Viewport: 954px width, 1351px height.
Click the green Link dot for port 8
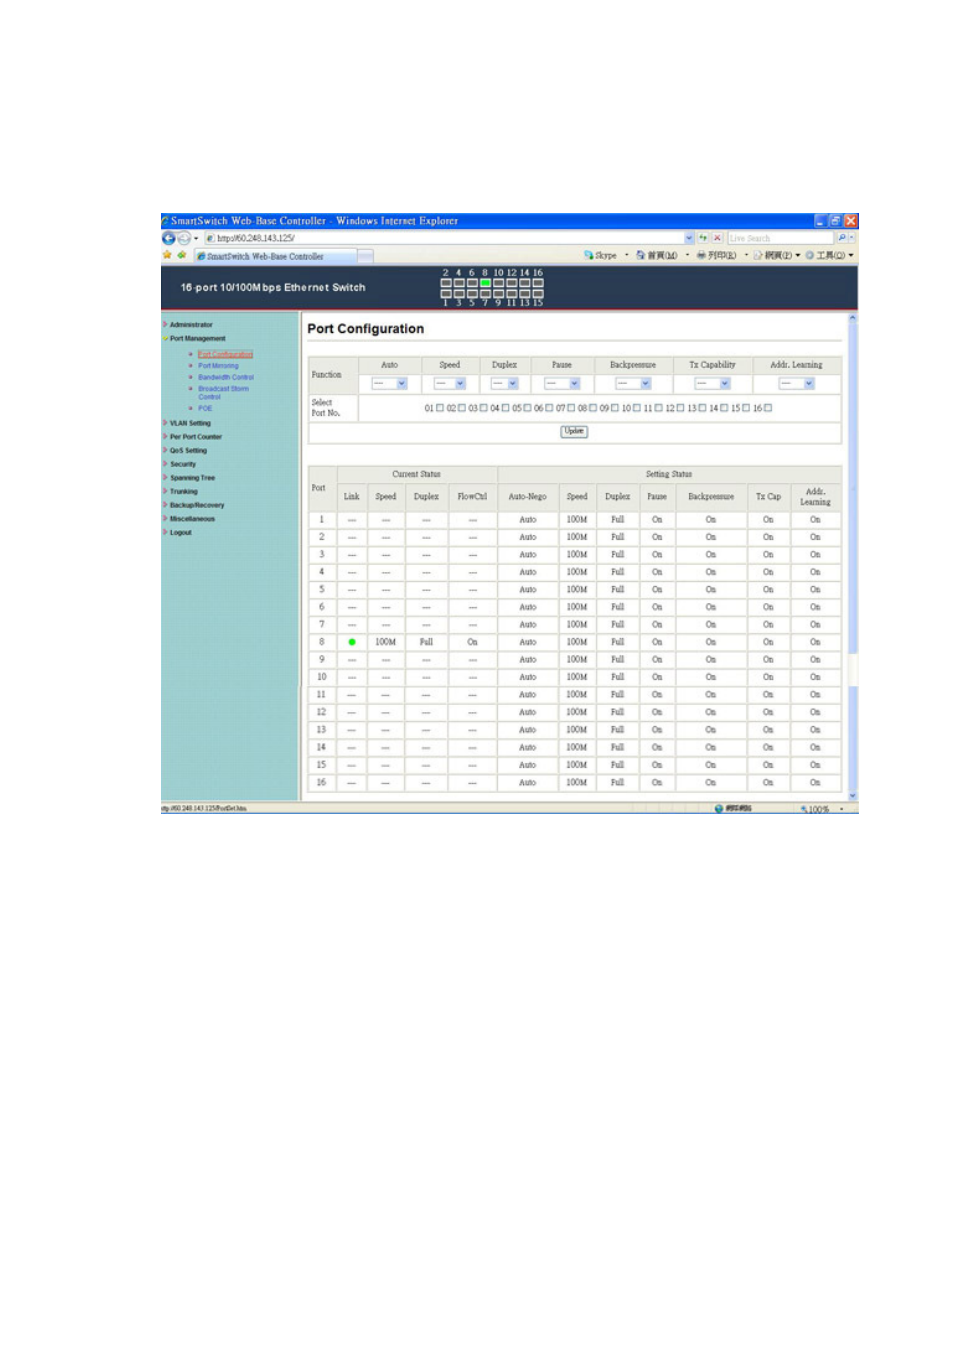(x=352, y=642)
